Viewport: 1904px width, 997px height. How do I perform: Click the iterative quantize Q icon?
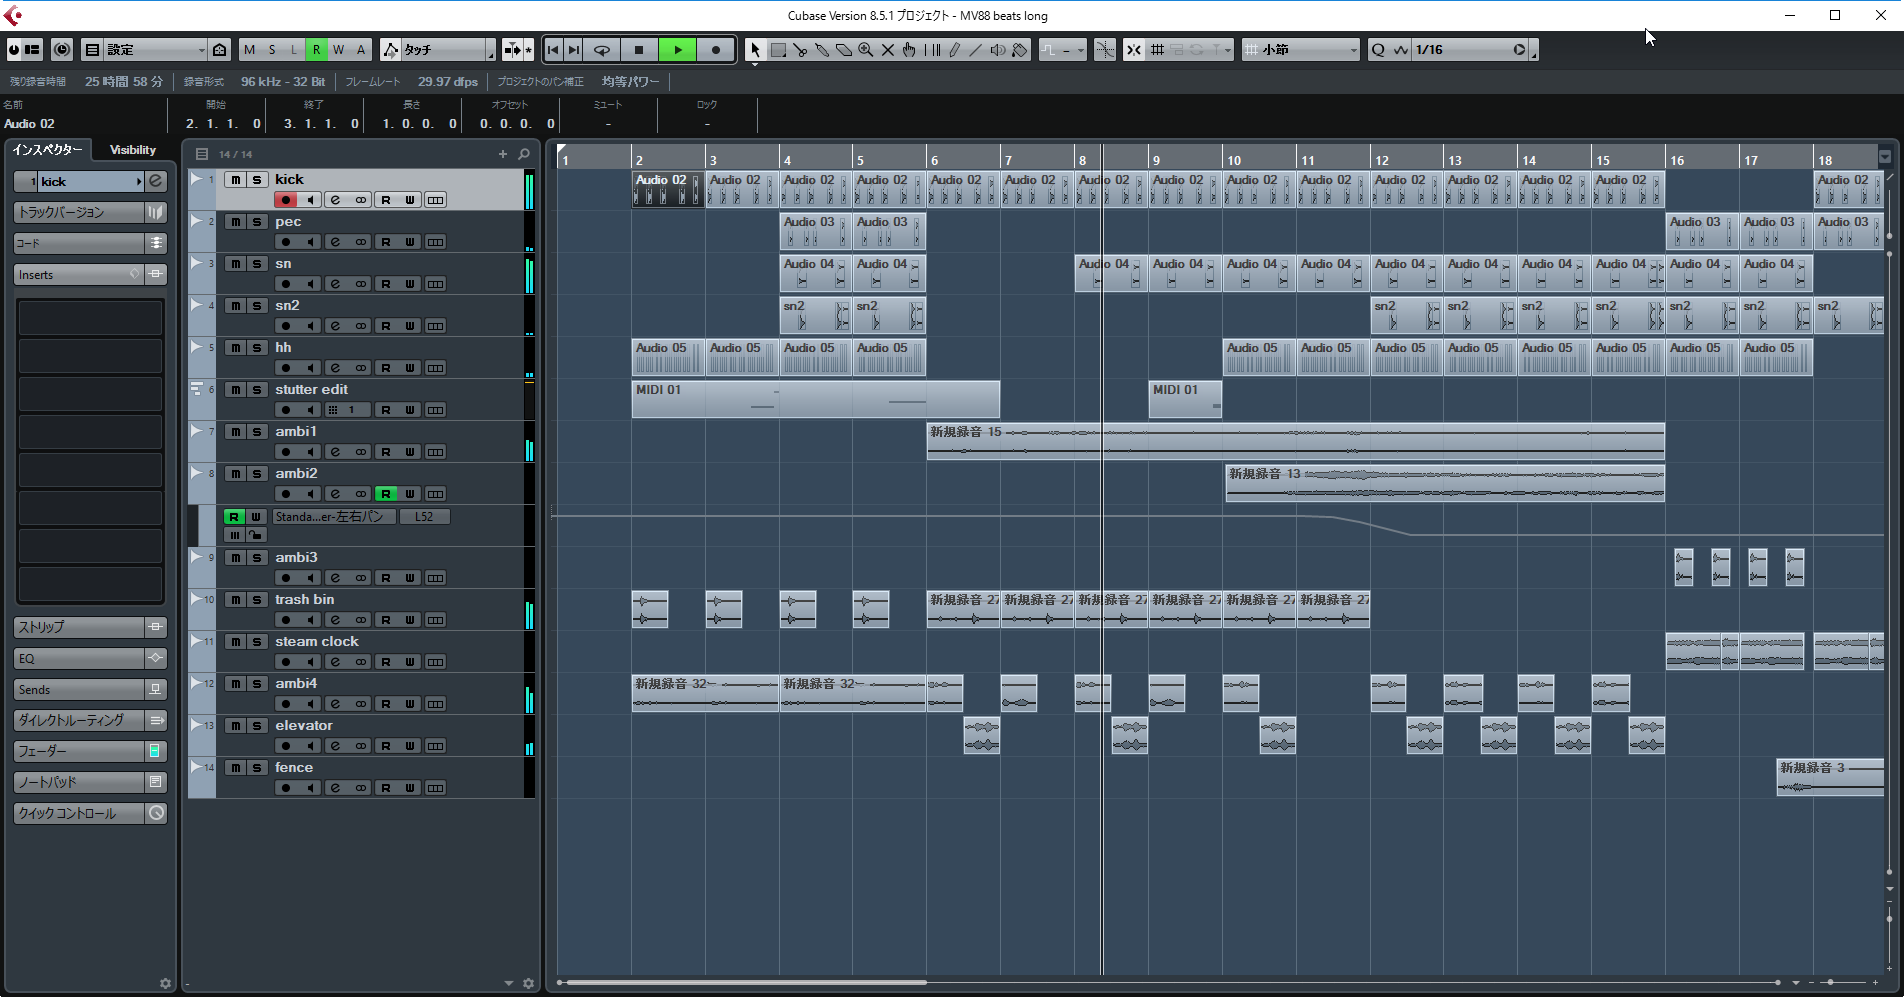[1378, 50]
